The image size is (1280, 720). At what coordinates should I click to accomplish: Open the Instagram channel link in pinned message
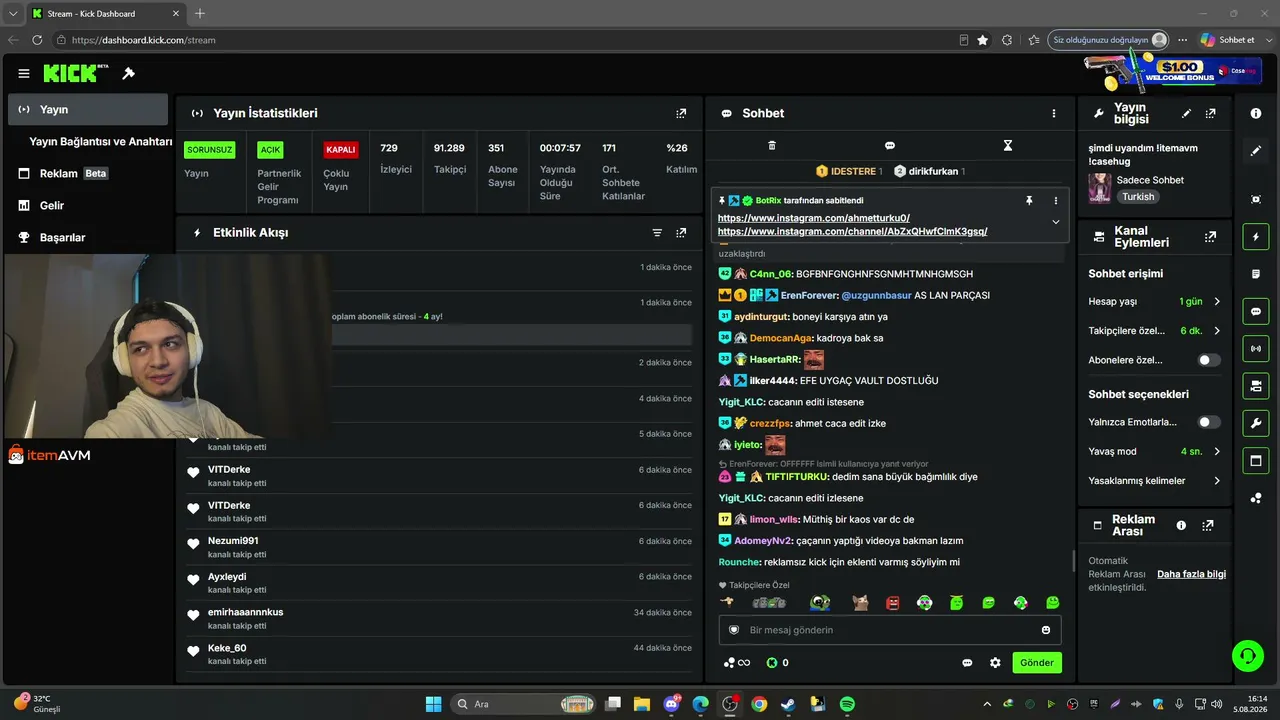853,231
